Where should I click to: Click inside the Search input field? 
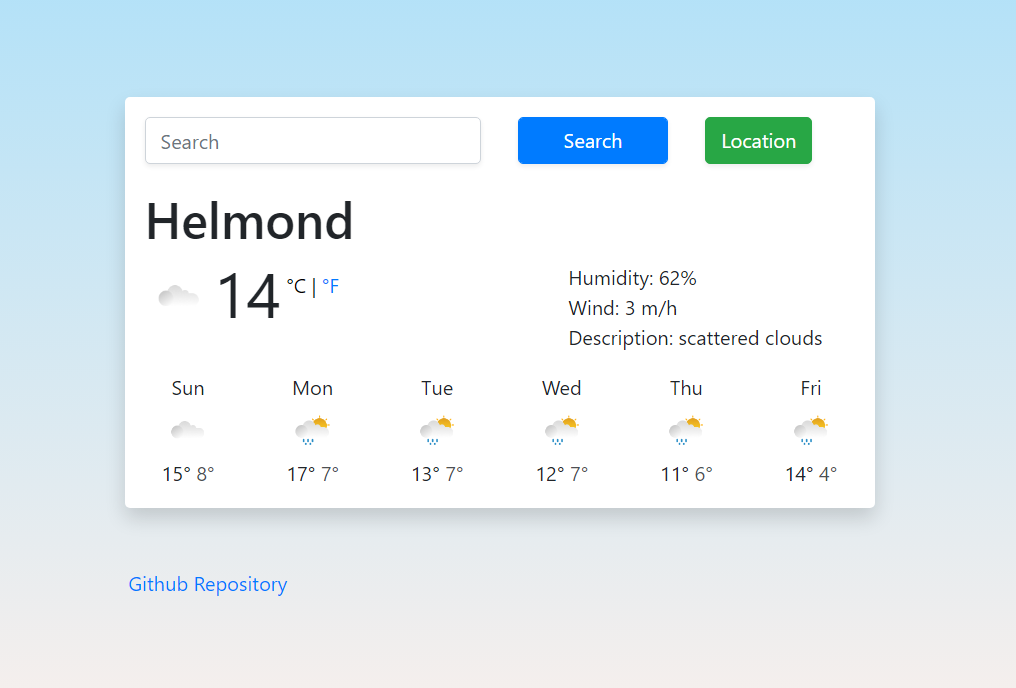click(312, 141)
